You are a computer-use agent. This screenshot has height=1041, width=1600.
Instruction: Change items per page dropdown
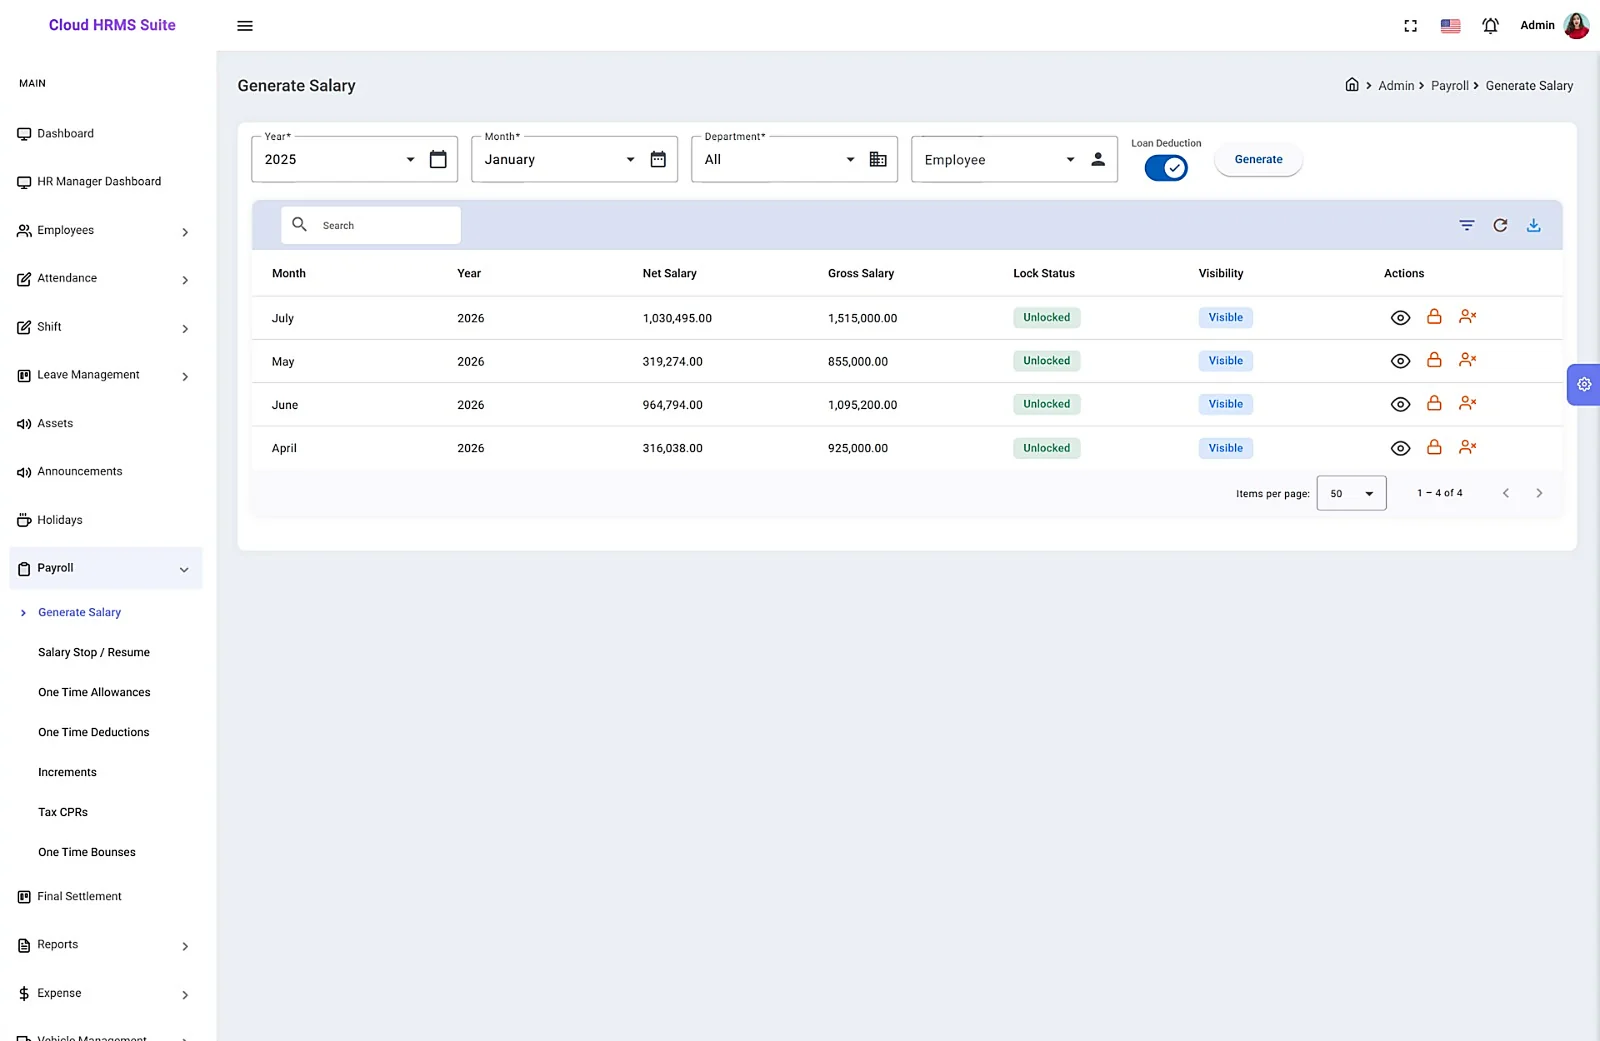click(x=1351, y=493)
